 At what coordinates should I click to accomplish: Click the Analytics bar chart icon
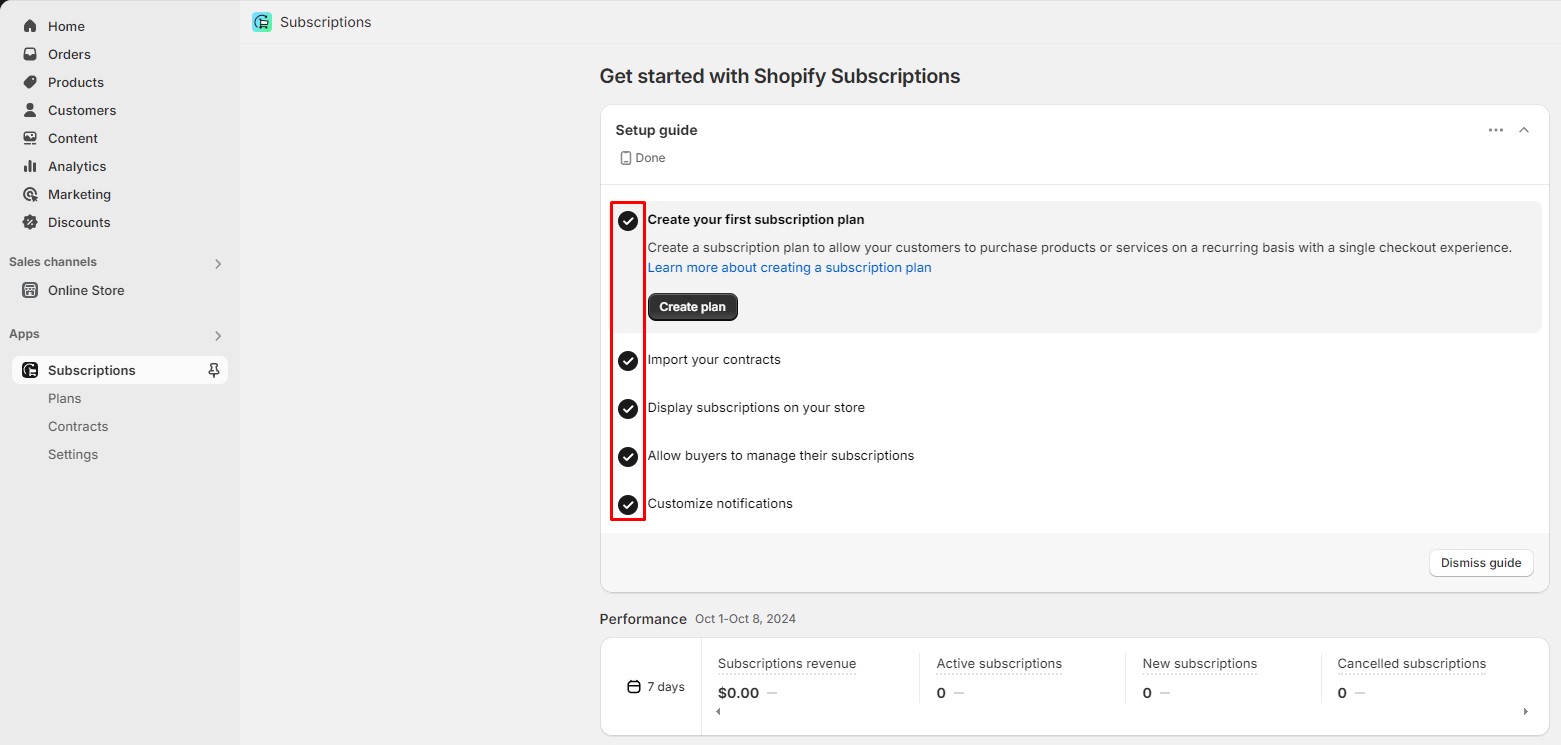[x=30, y=166]
